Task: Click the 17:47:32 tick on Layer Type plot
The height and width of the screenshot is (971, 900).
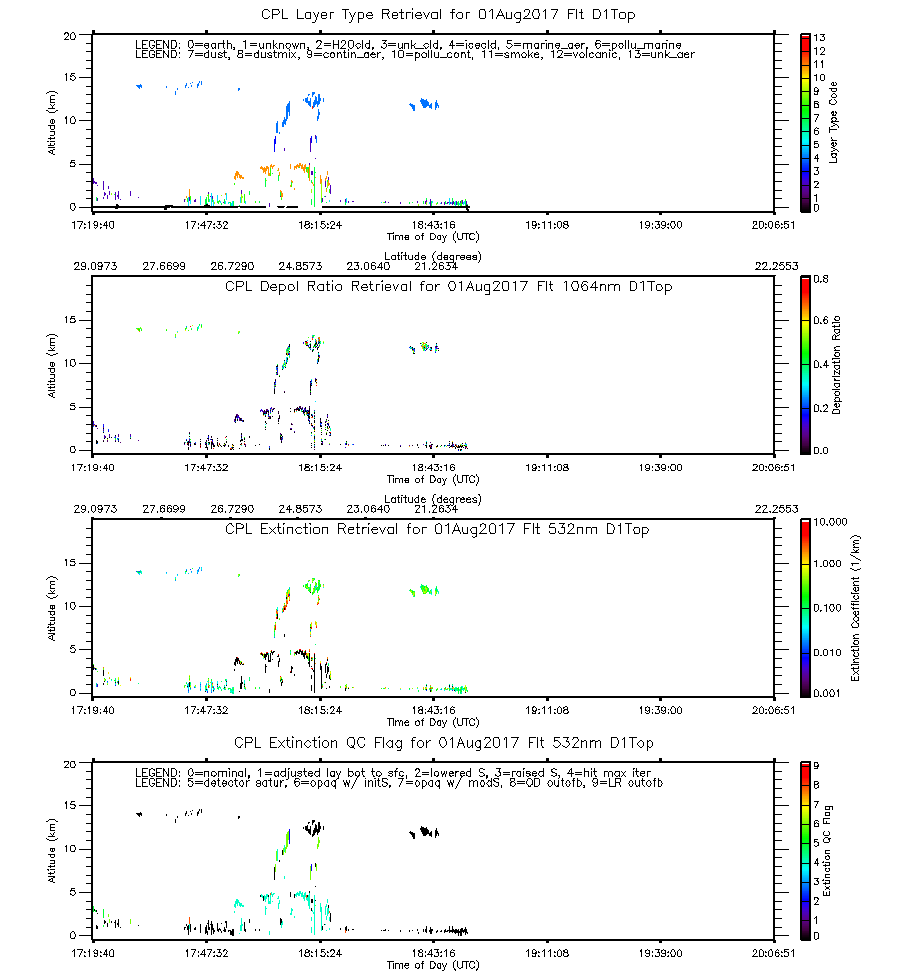Action: 206,225
